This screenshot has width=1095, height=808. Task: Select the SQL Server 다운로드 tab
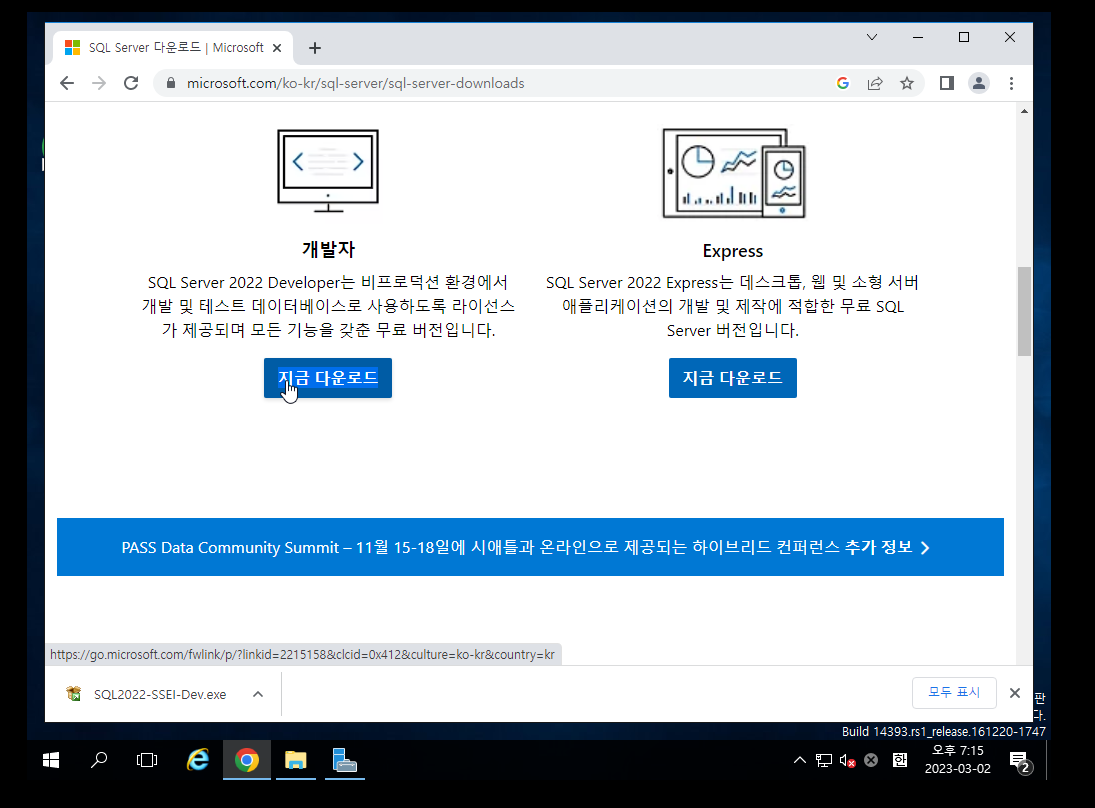tap(173, 47)
